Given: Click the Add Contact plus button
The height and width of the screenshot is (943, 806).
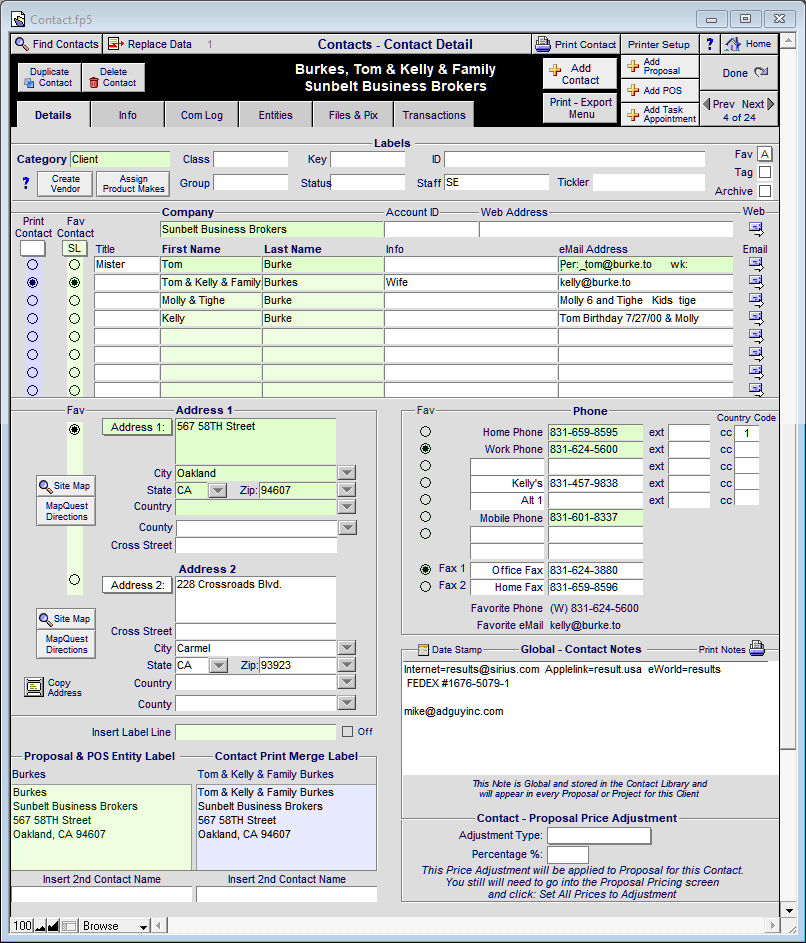Looking at the screenshot, I should 580,73.
